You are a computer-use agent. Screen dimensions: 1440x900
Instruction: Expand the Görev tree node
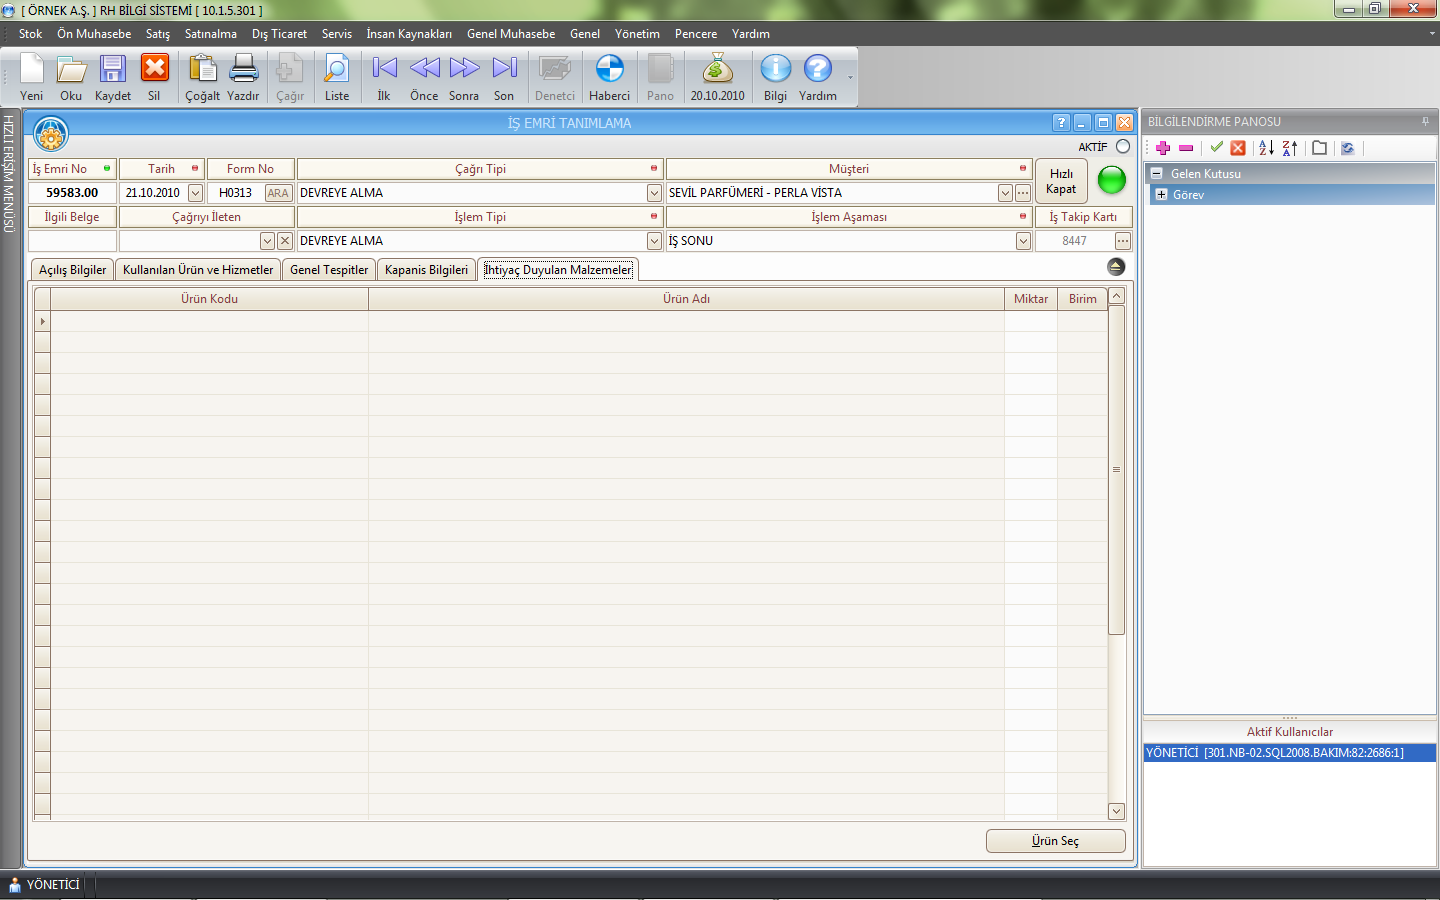(1162, 195)
